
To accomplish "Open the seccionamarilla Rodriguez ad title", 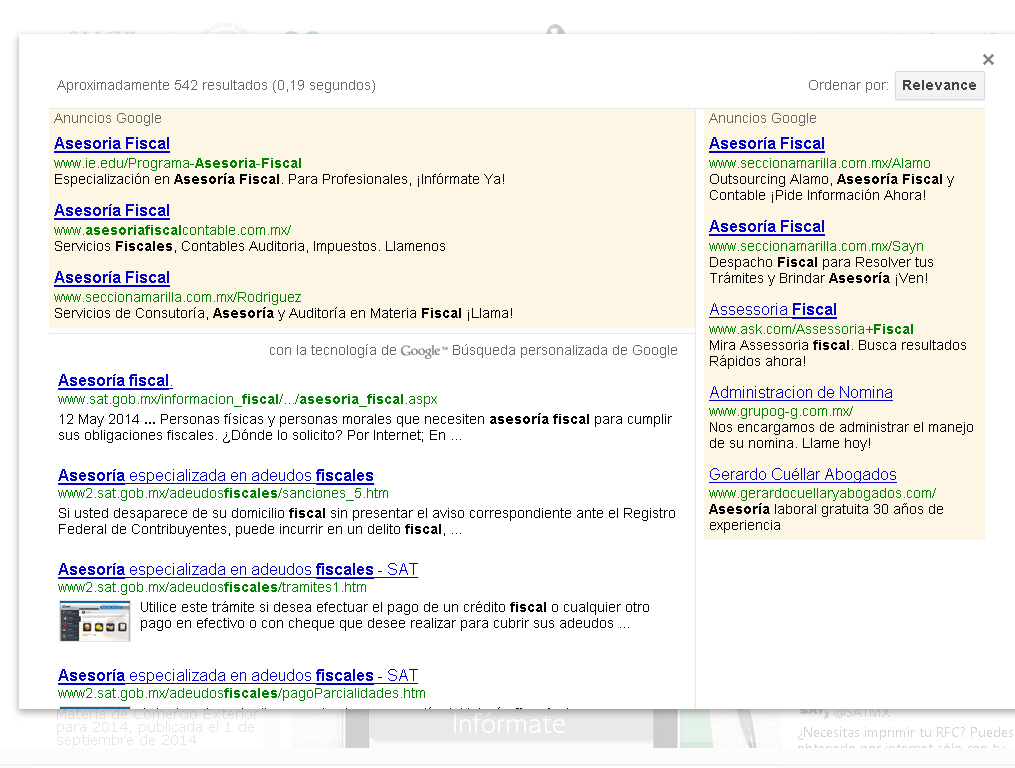I will [x=112, y=278].
